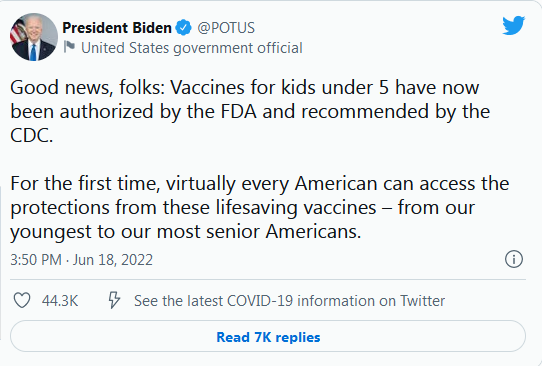Image resolution: width=542 pixels, height=366 pixels.
Task: Click the 44.3K likes count
Action: pyautogui.click(x=60, y=301)
